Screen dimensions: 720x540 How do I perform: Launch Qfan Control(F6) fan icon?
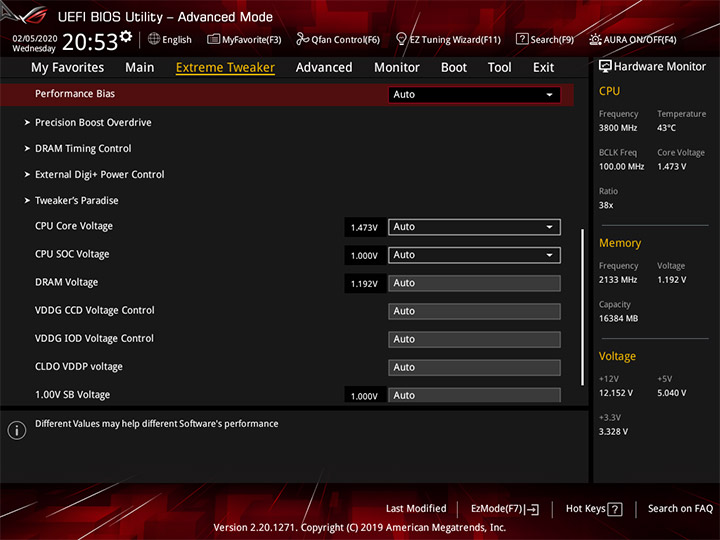point(302,39)
